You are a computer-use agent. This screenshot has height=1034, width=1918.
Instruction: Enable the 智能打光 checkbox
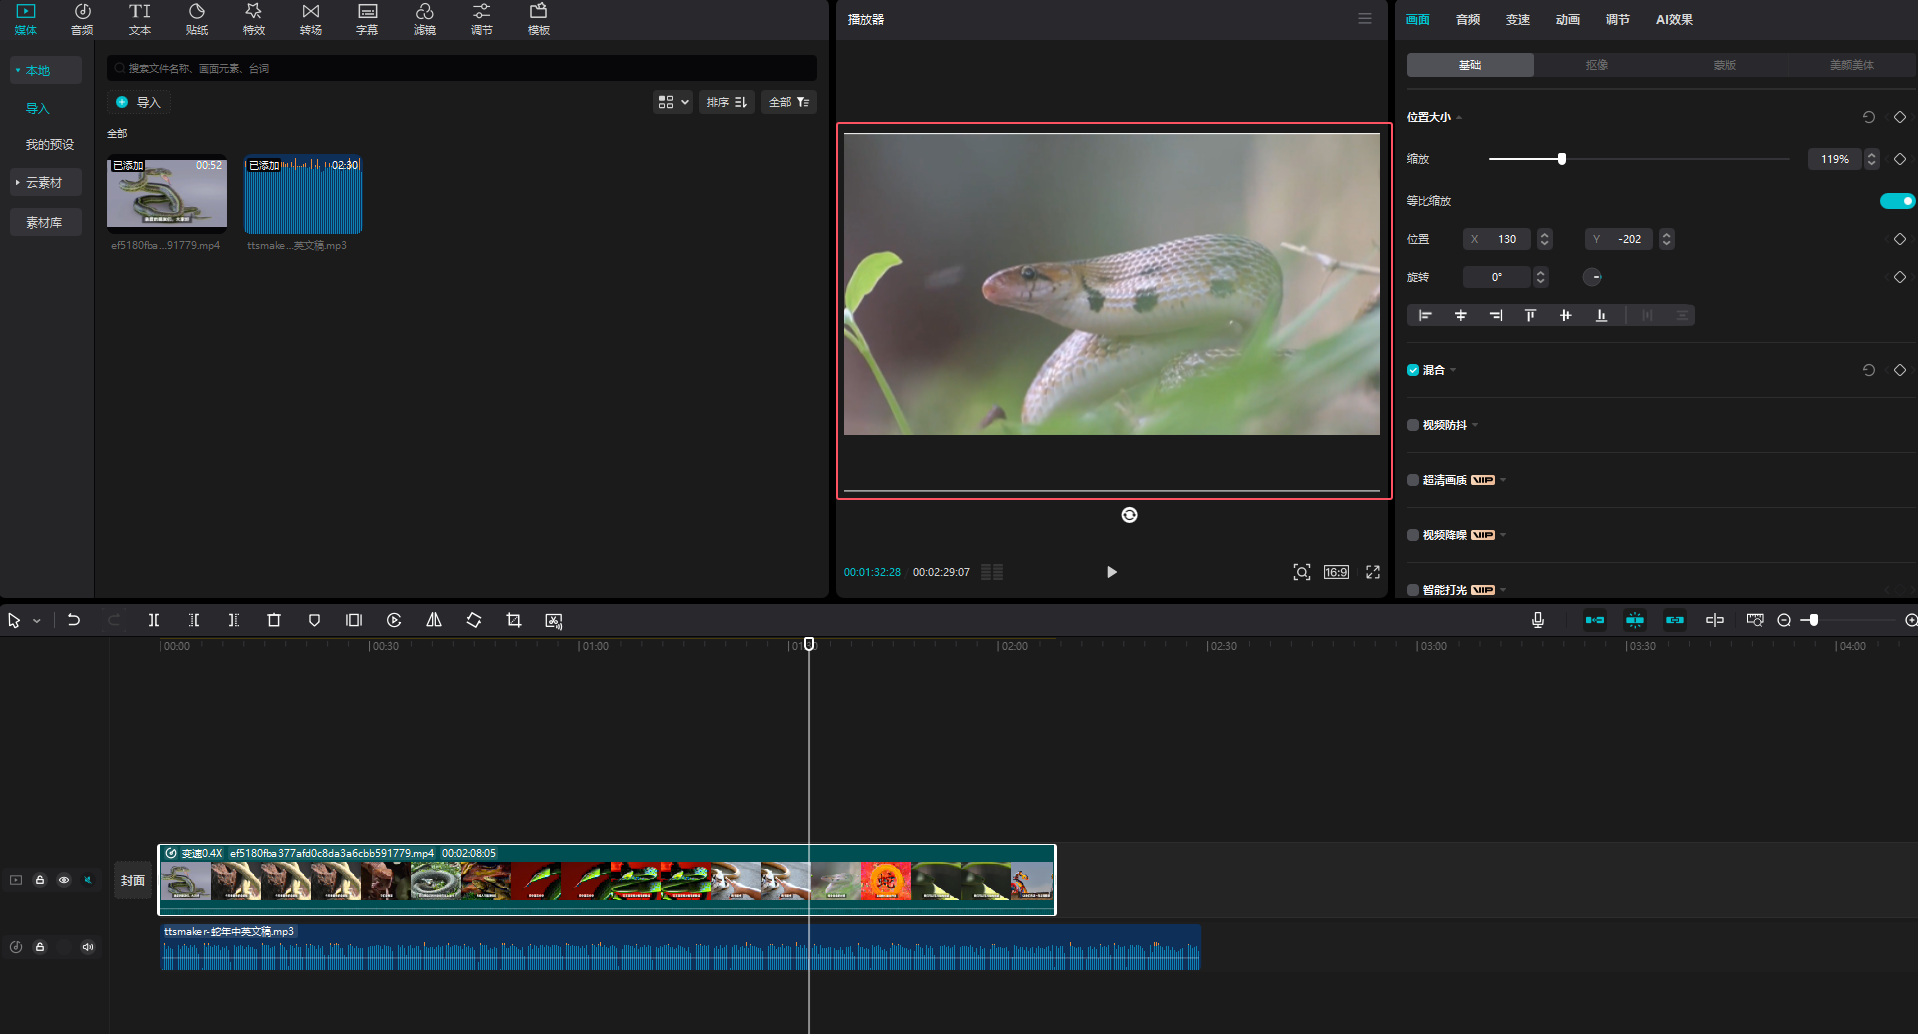click(x=1413, y=590)
